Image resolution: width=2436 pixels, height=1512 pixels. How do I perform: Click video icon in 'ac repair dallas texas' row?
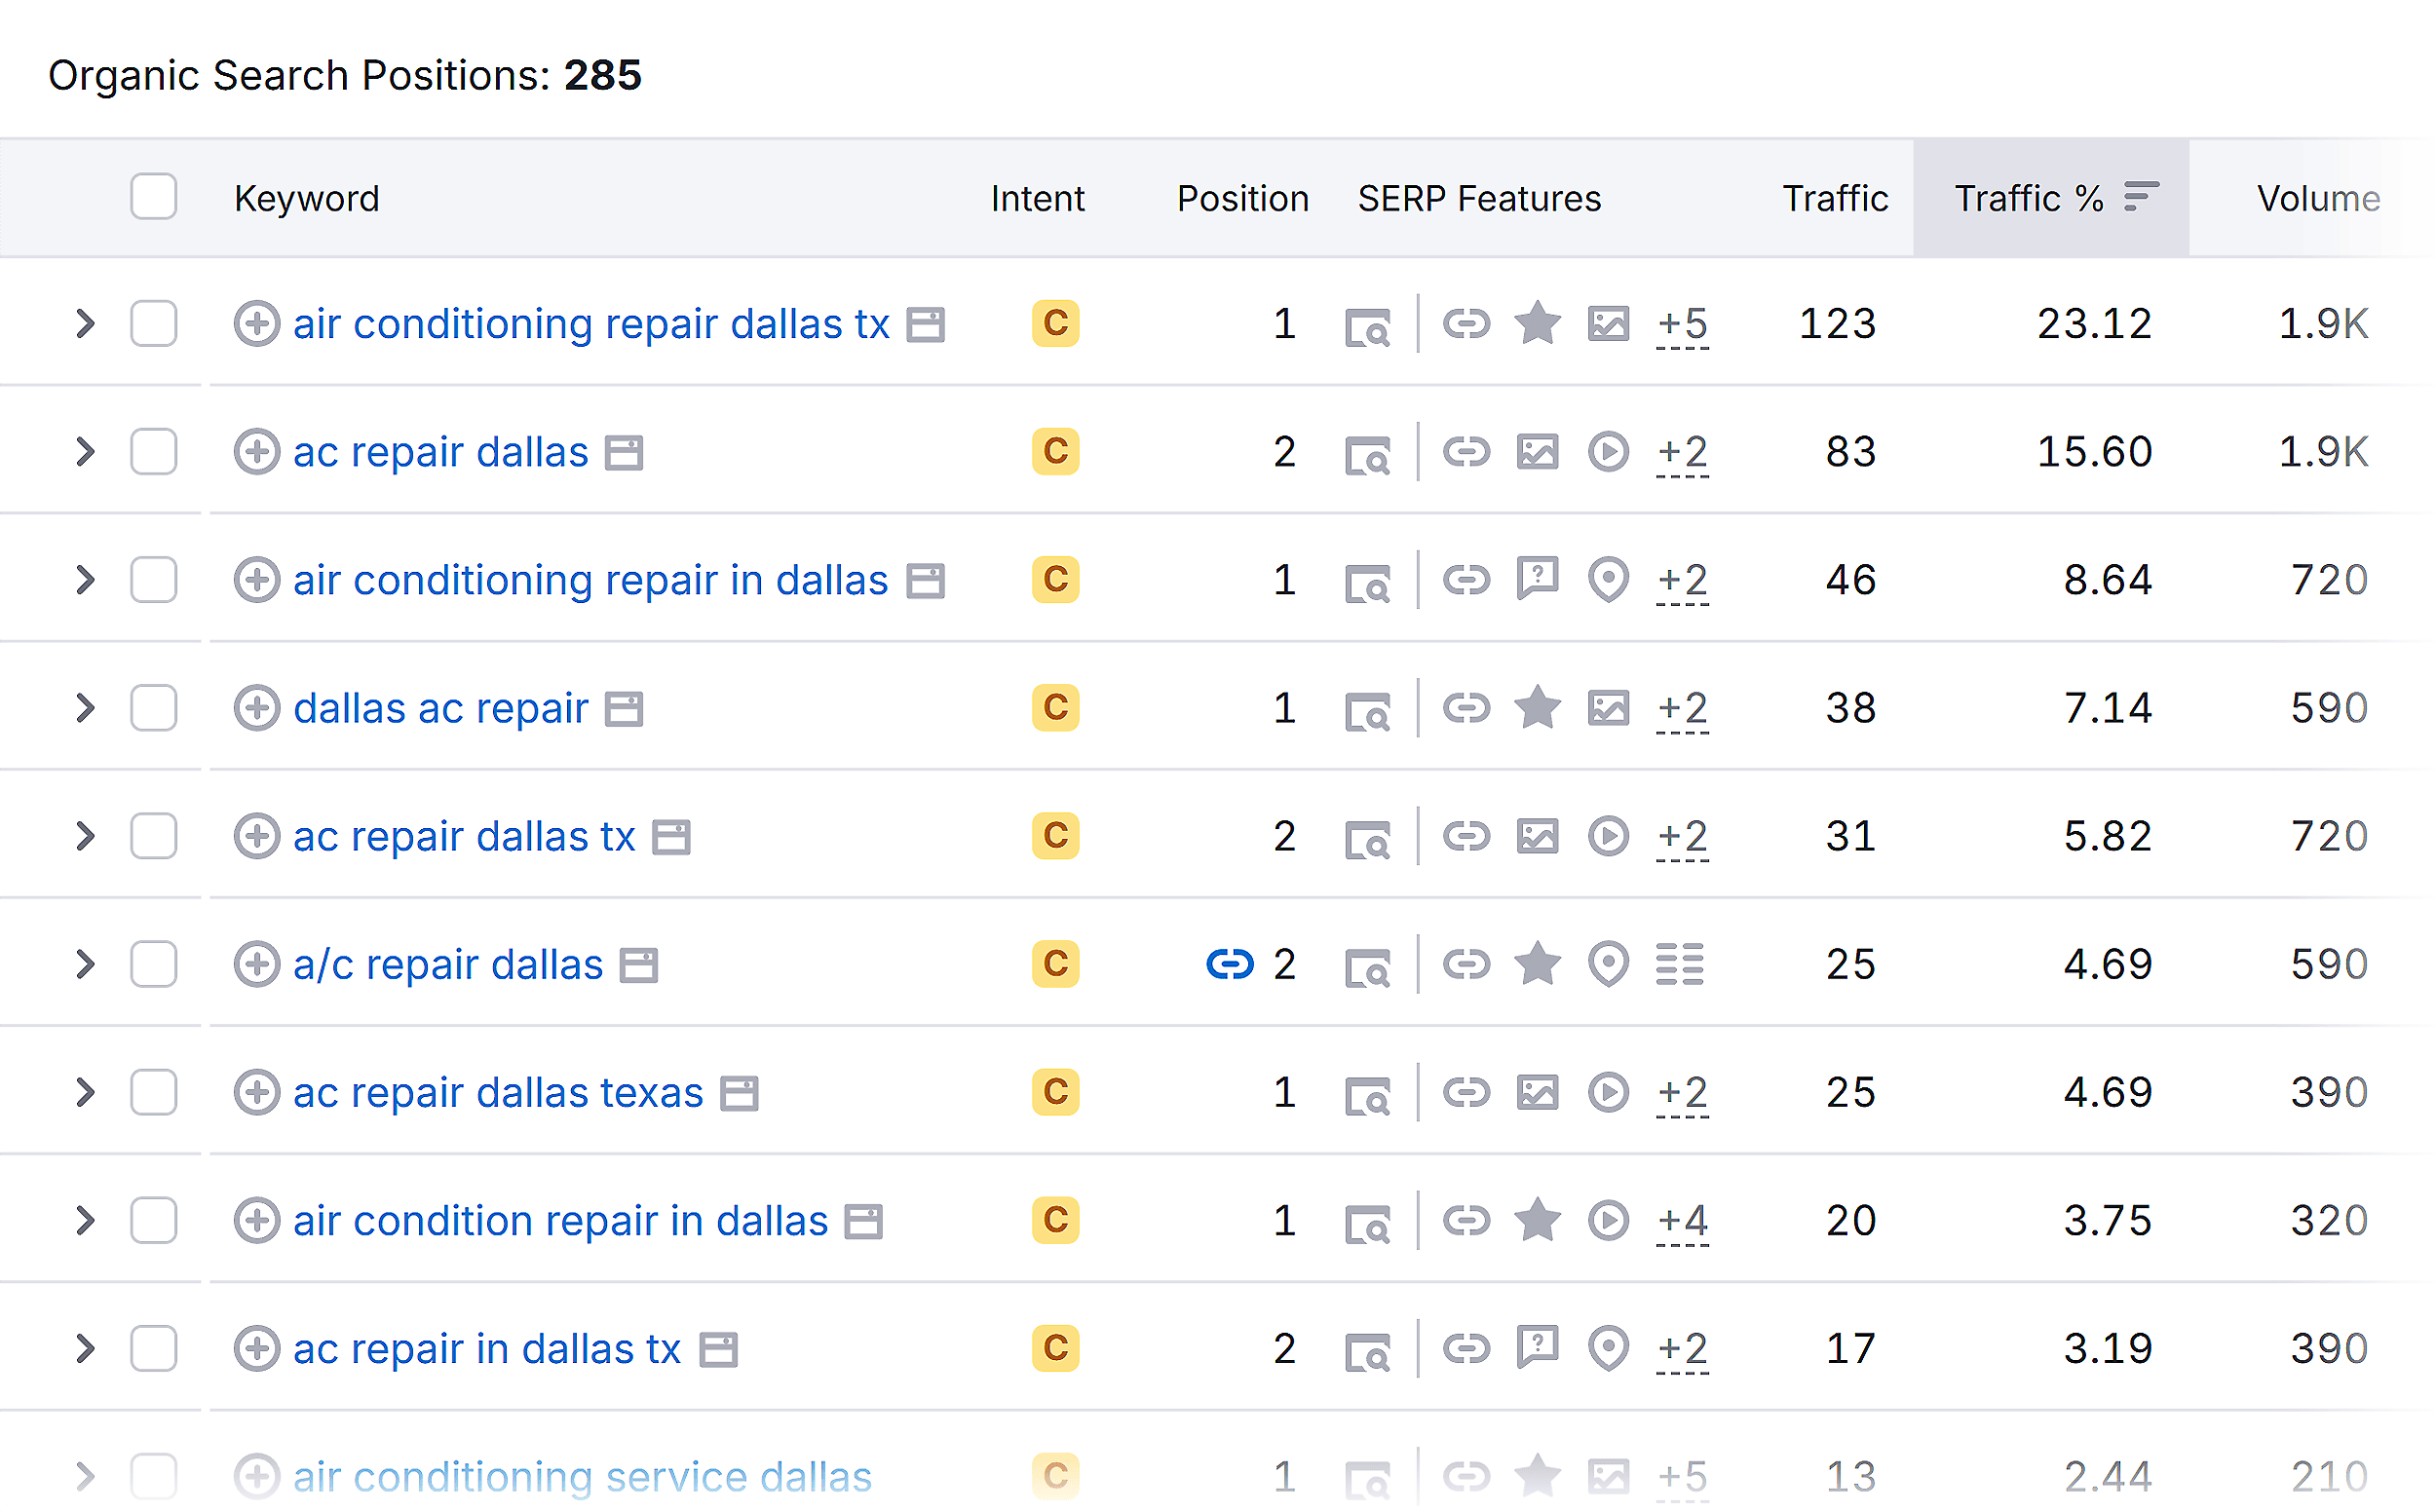pyautogui.click(x=1609, y=1092)
